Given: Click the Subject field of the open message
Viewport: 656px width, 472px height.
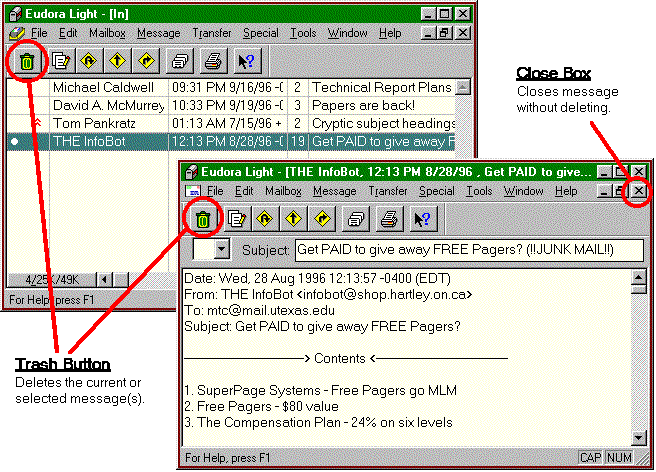Looking at the screenshot, I should [469, 250].
